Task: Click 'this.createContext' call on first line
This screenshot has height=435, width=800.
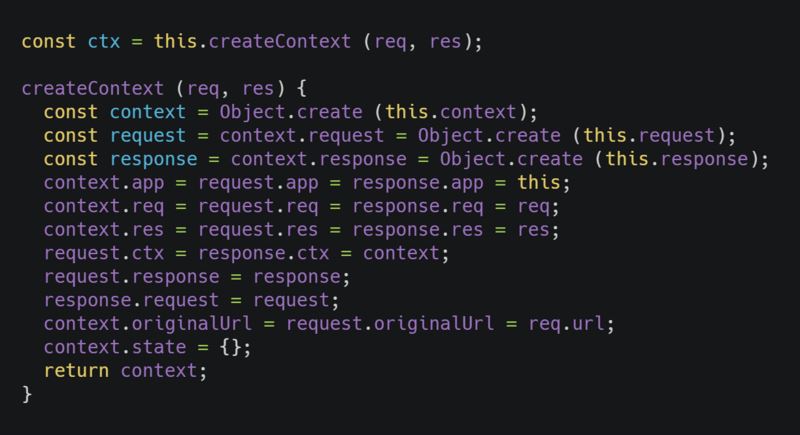Action: (253, 41)
